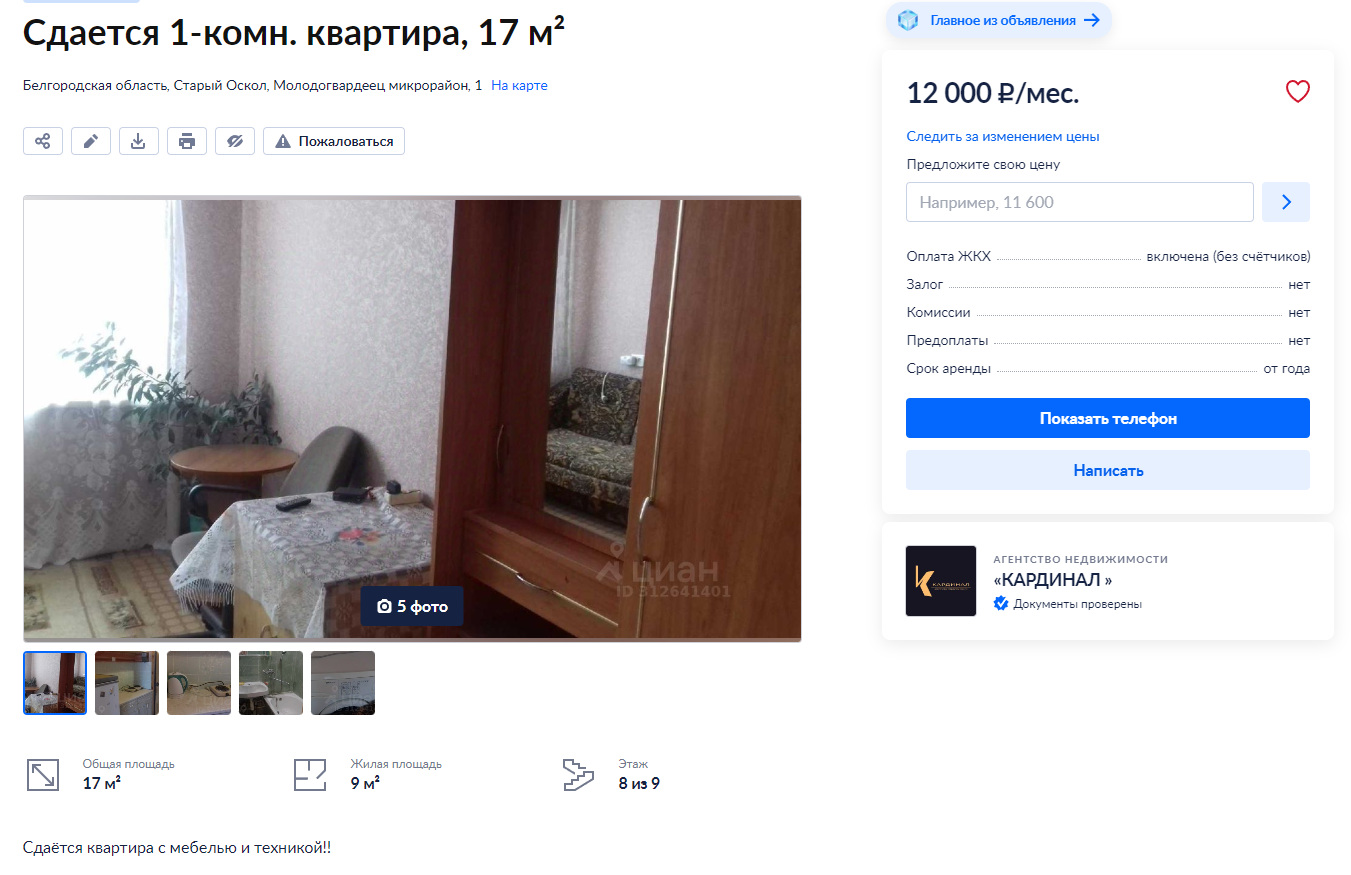The width and height of the screenshot is (1351, 875).
Task: Click the Пожаловаться report button
Action: pos(334,141)
